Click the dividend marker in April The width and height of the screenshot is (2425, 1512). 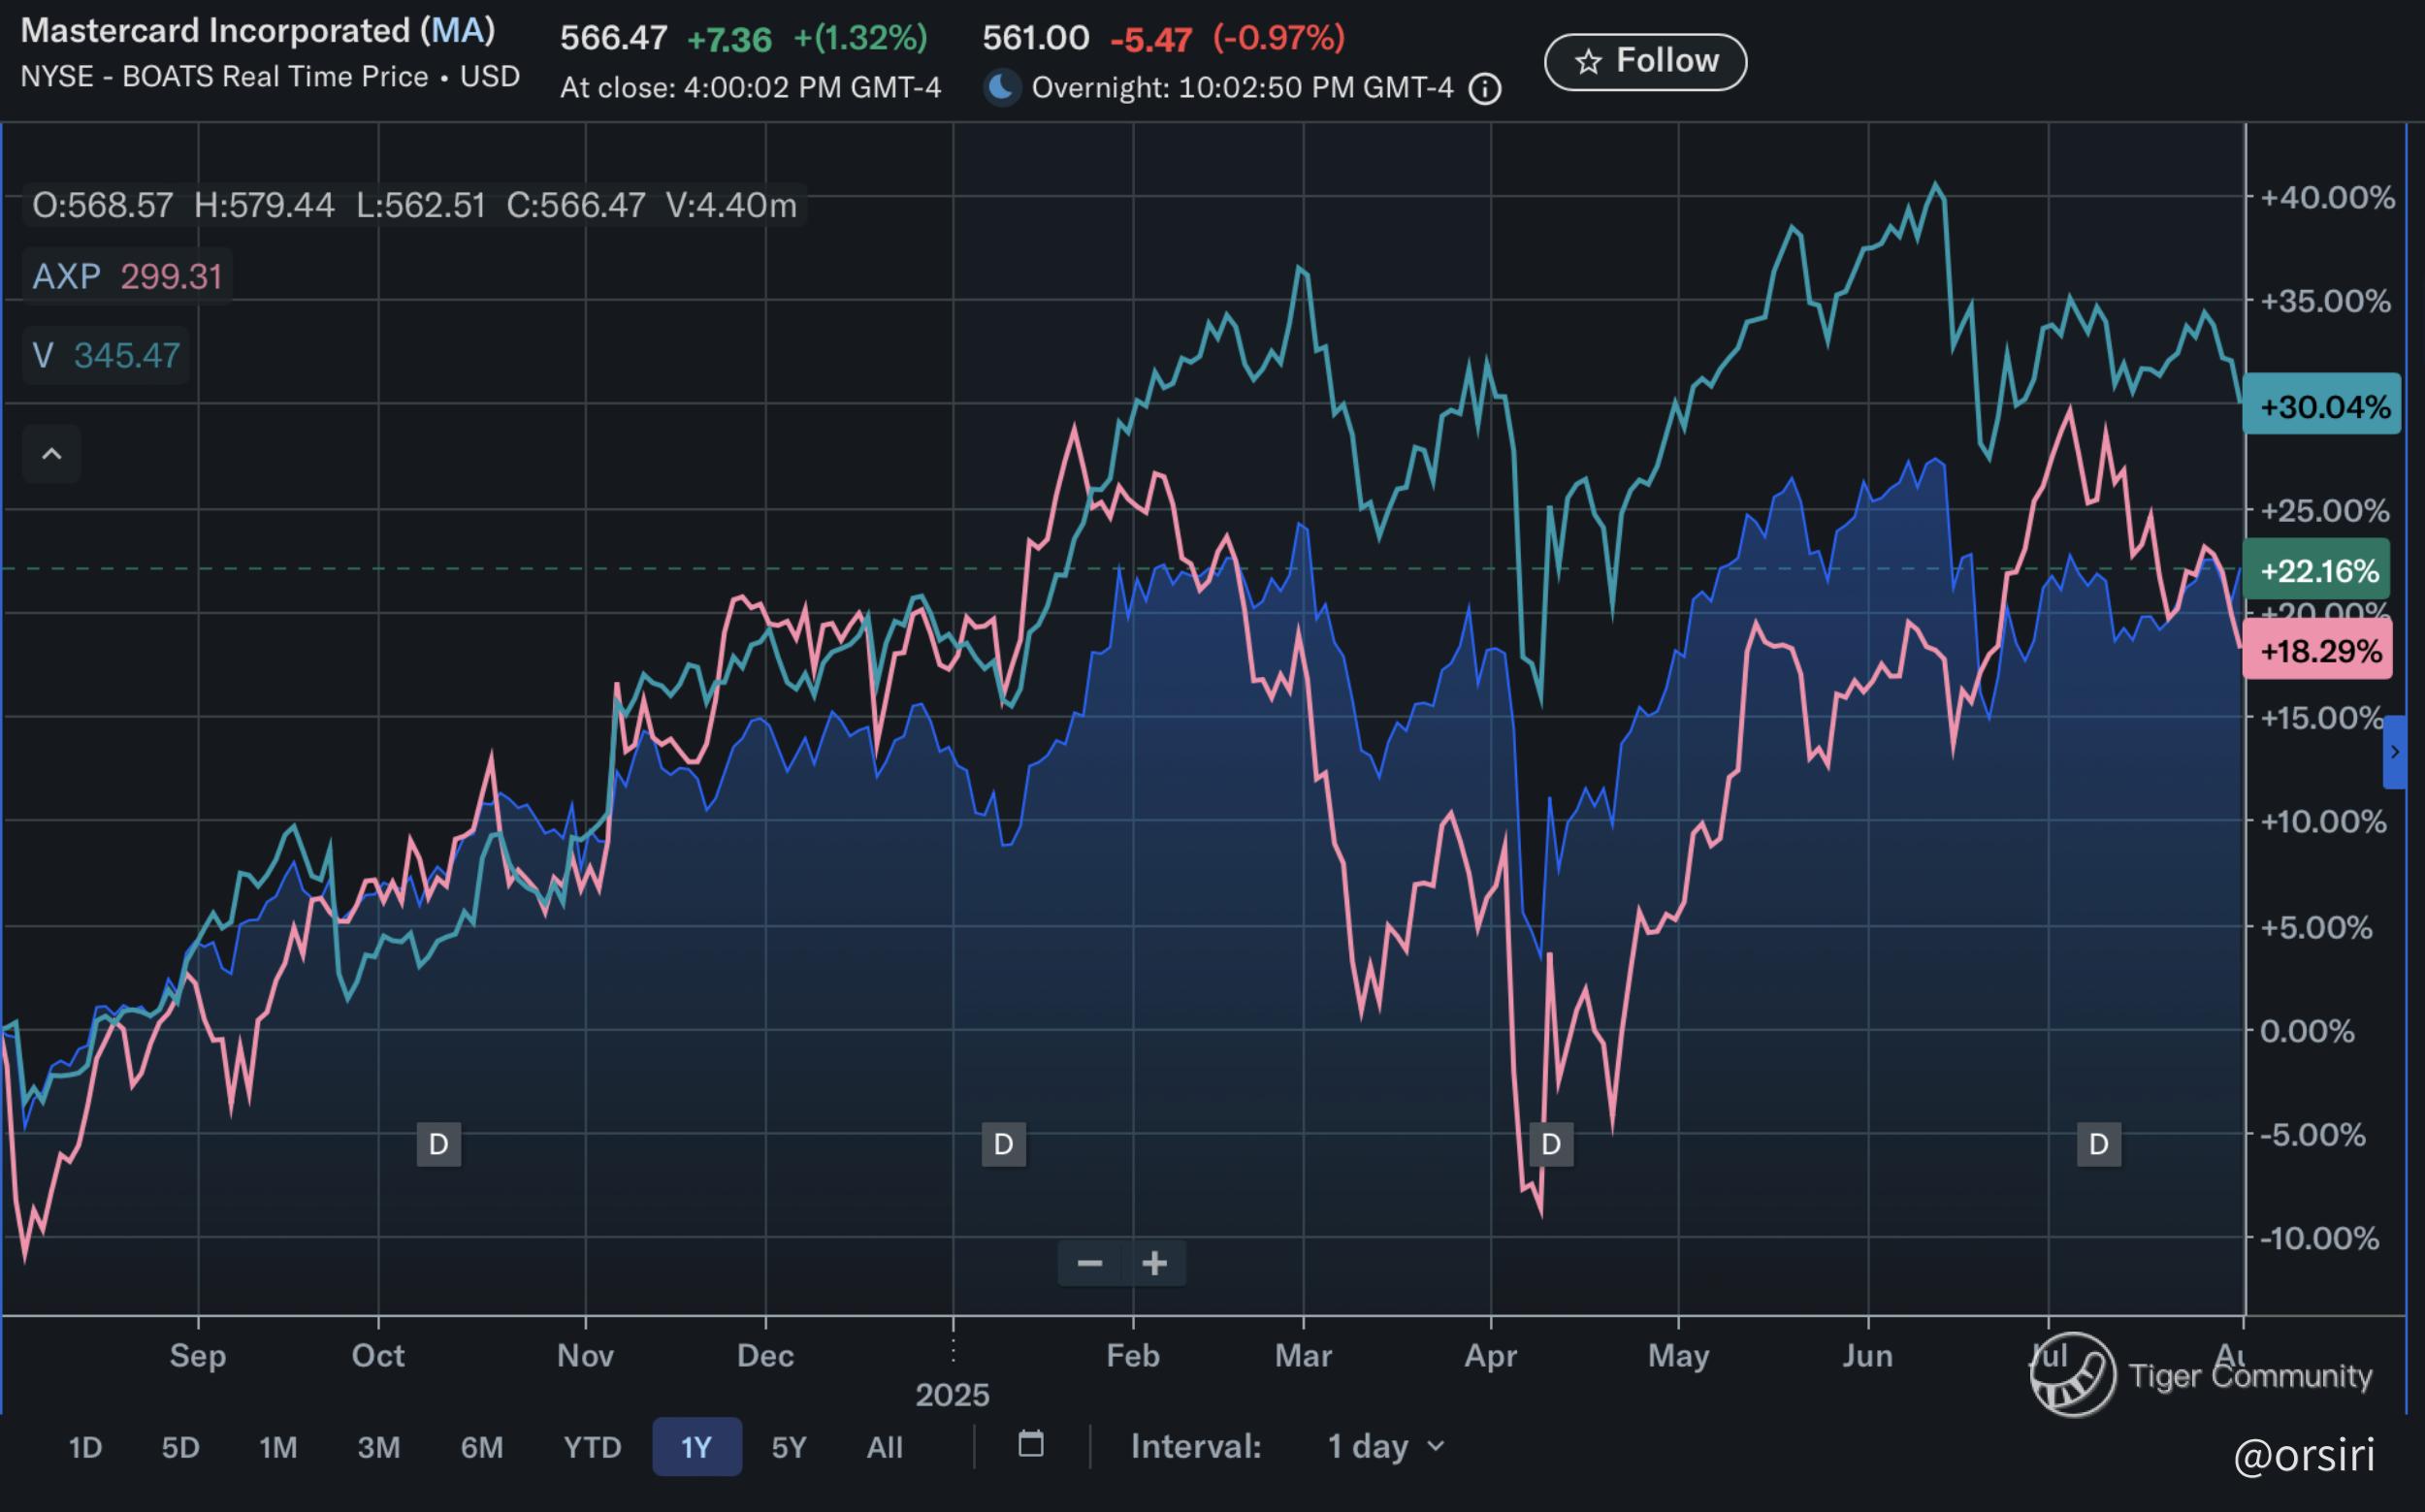[x=1551, y=1144]
